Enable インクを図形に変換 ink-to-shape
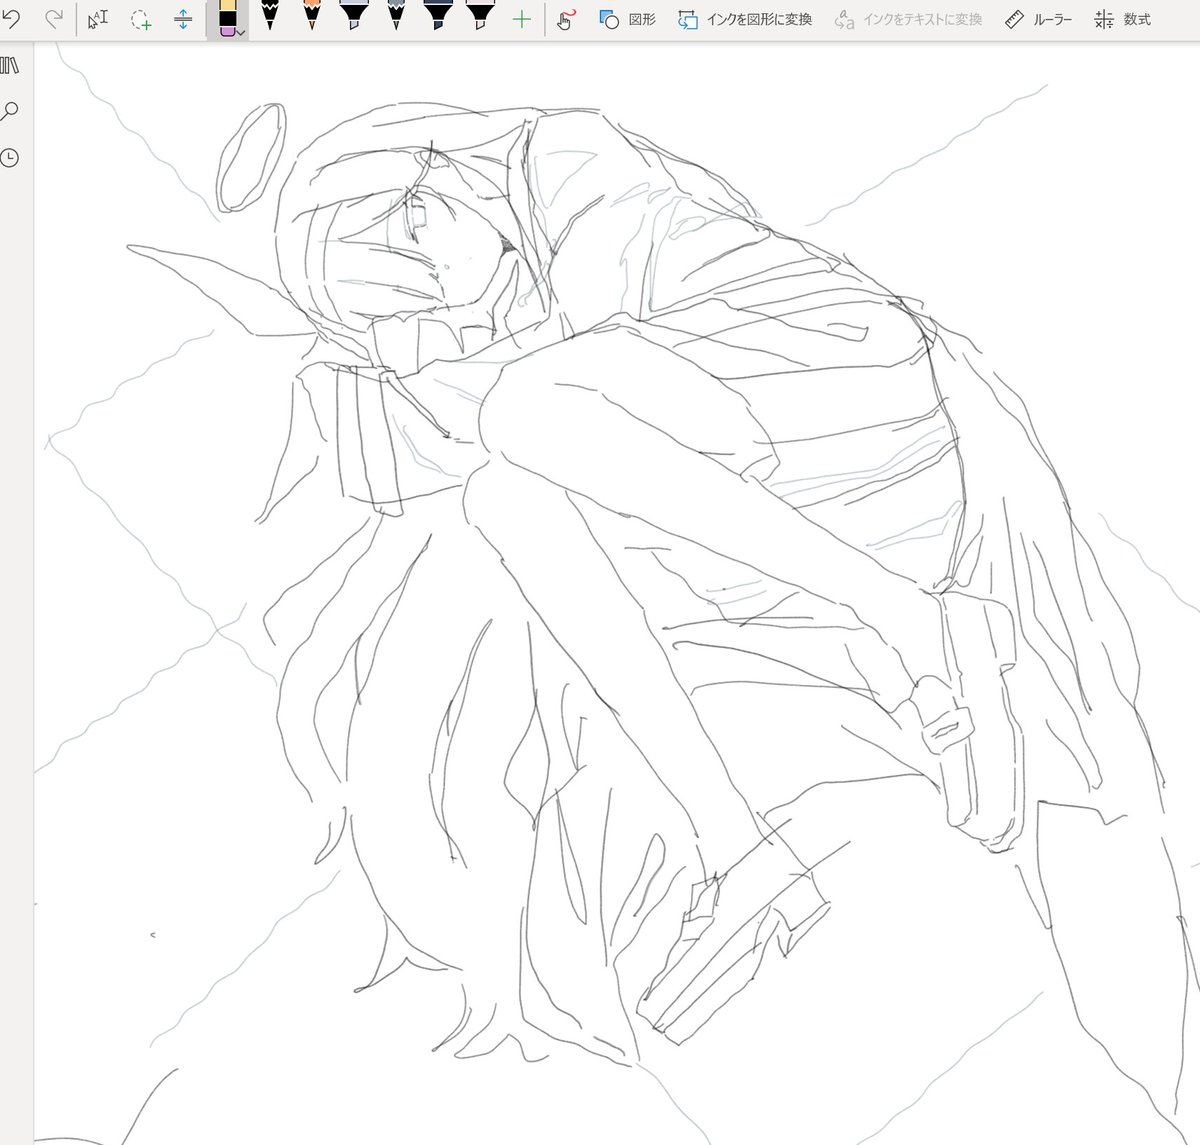Screen dimensions: 1200x1145 745,19
